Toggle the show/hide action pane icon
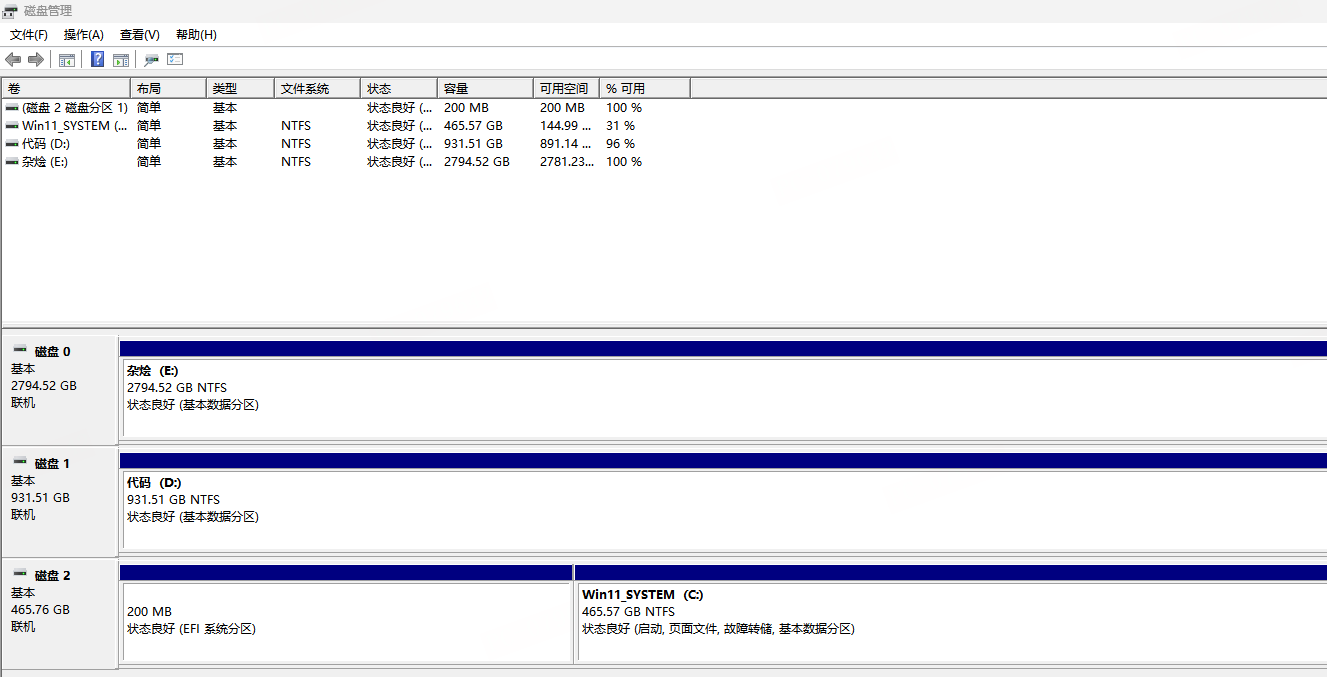 [x=121, y=60]
